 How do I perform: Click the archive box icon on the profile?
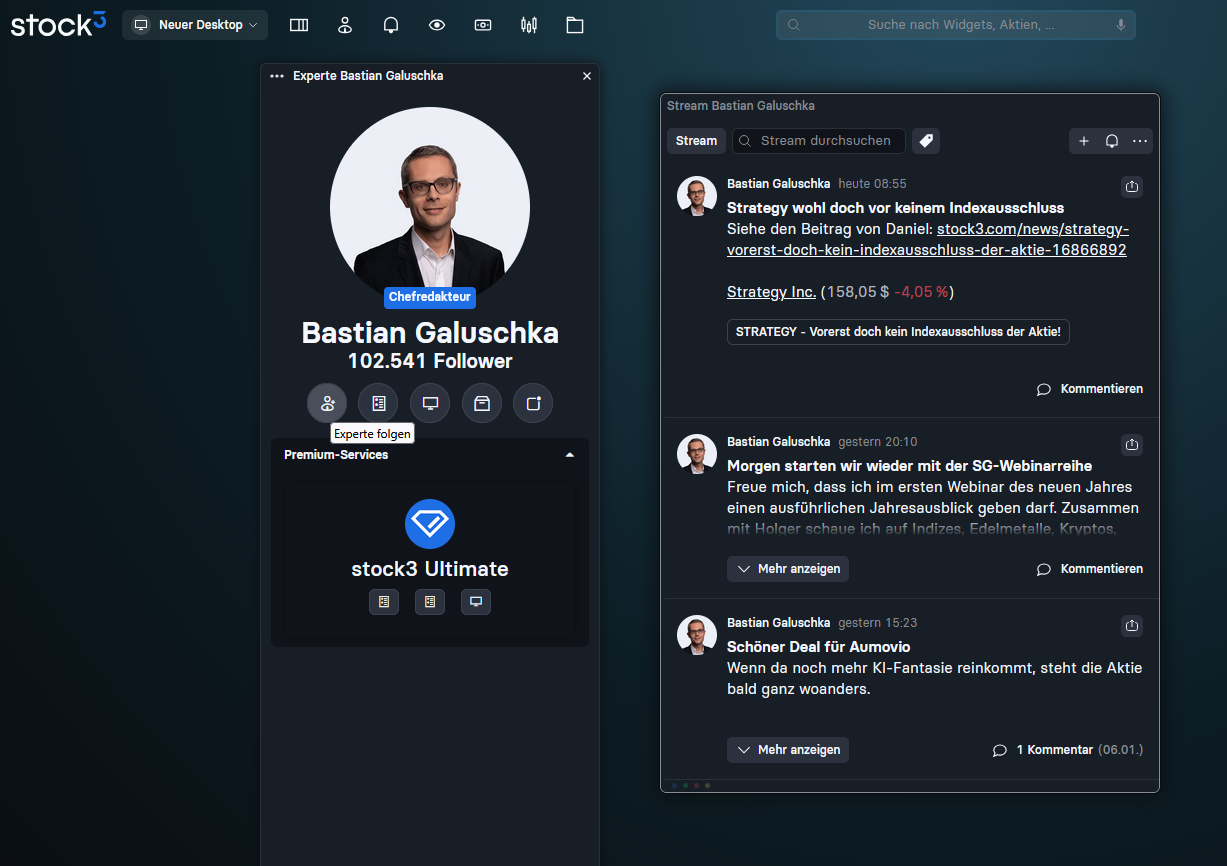coord(482,403)
